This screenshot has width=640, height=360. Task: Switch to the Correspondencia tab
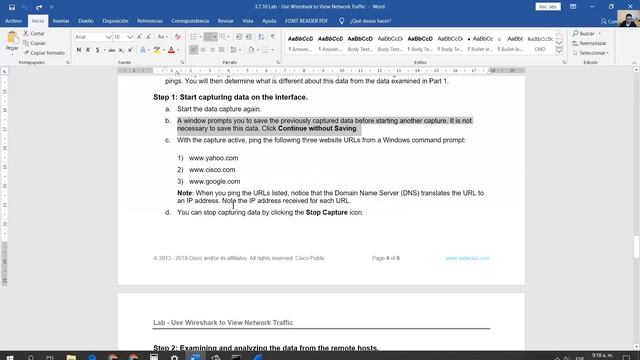pos(190,21)
